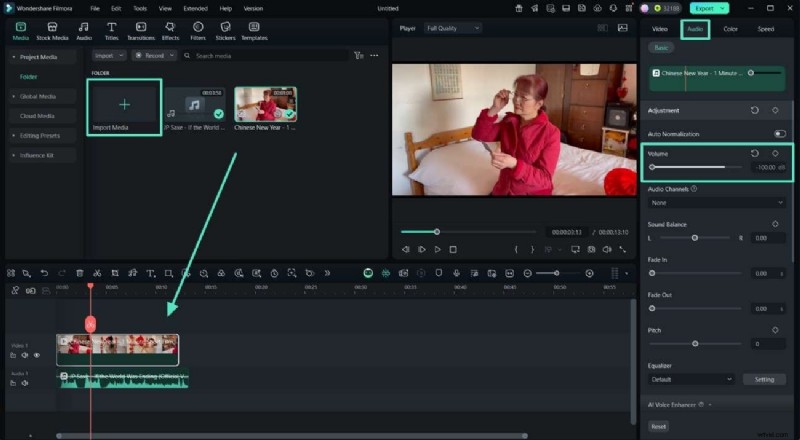Viewport: 800px width, 440px height.
Task: Add a Volume keyframe diamond
Action: click(x=775, y=153)
